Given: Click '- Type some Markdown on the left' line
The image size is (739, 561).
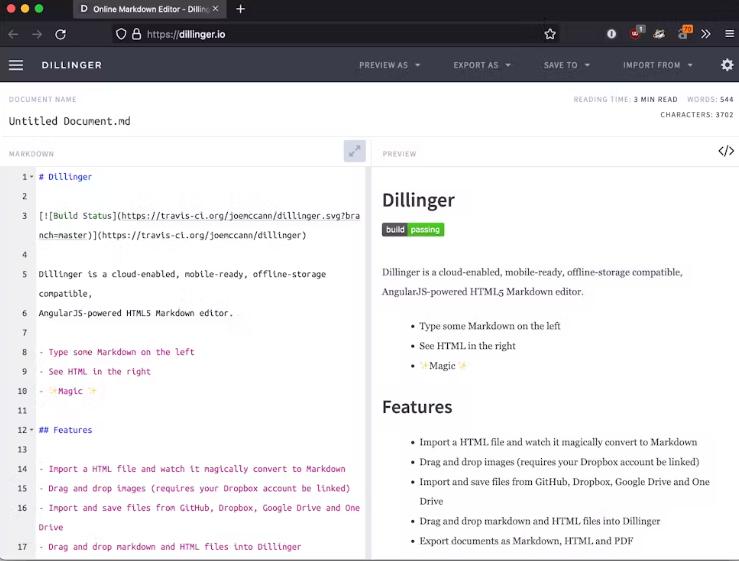Looking at the screenshot, I should pos(117,352).
